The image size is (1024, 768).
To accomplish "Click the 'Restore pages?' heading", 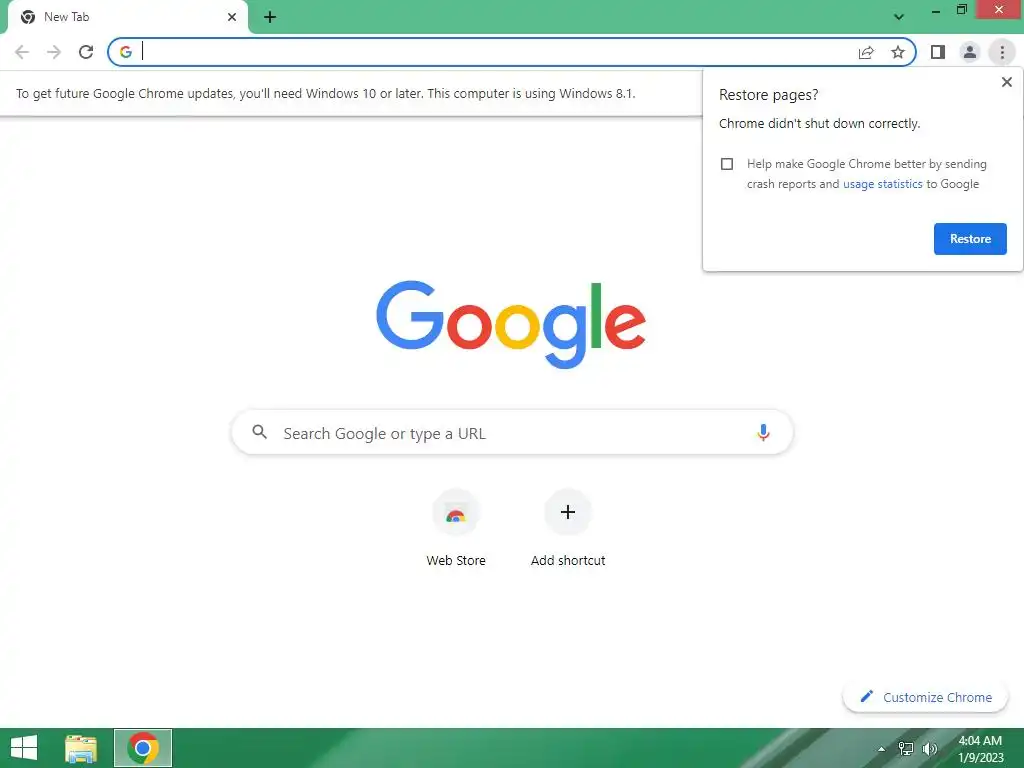I will tap(768, 95).
